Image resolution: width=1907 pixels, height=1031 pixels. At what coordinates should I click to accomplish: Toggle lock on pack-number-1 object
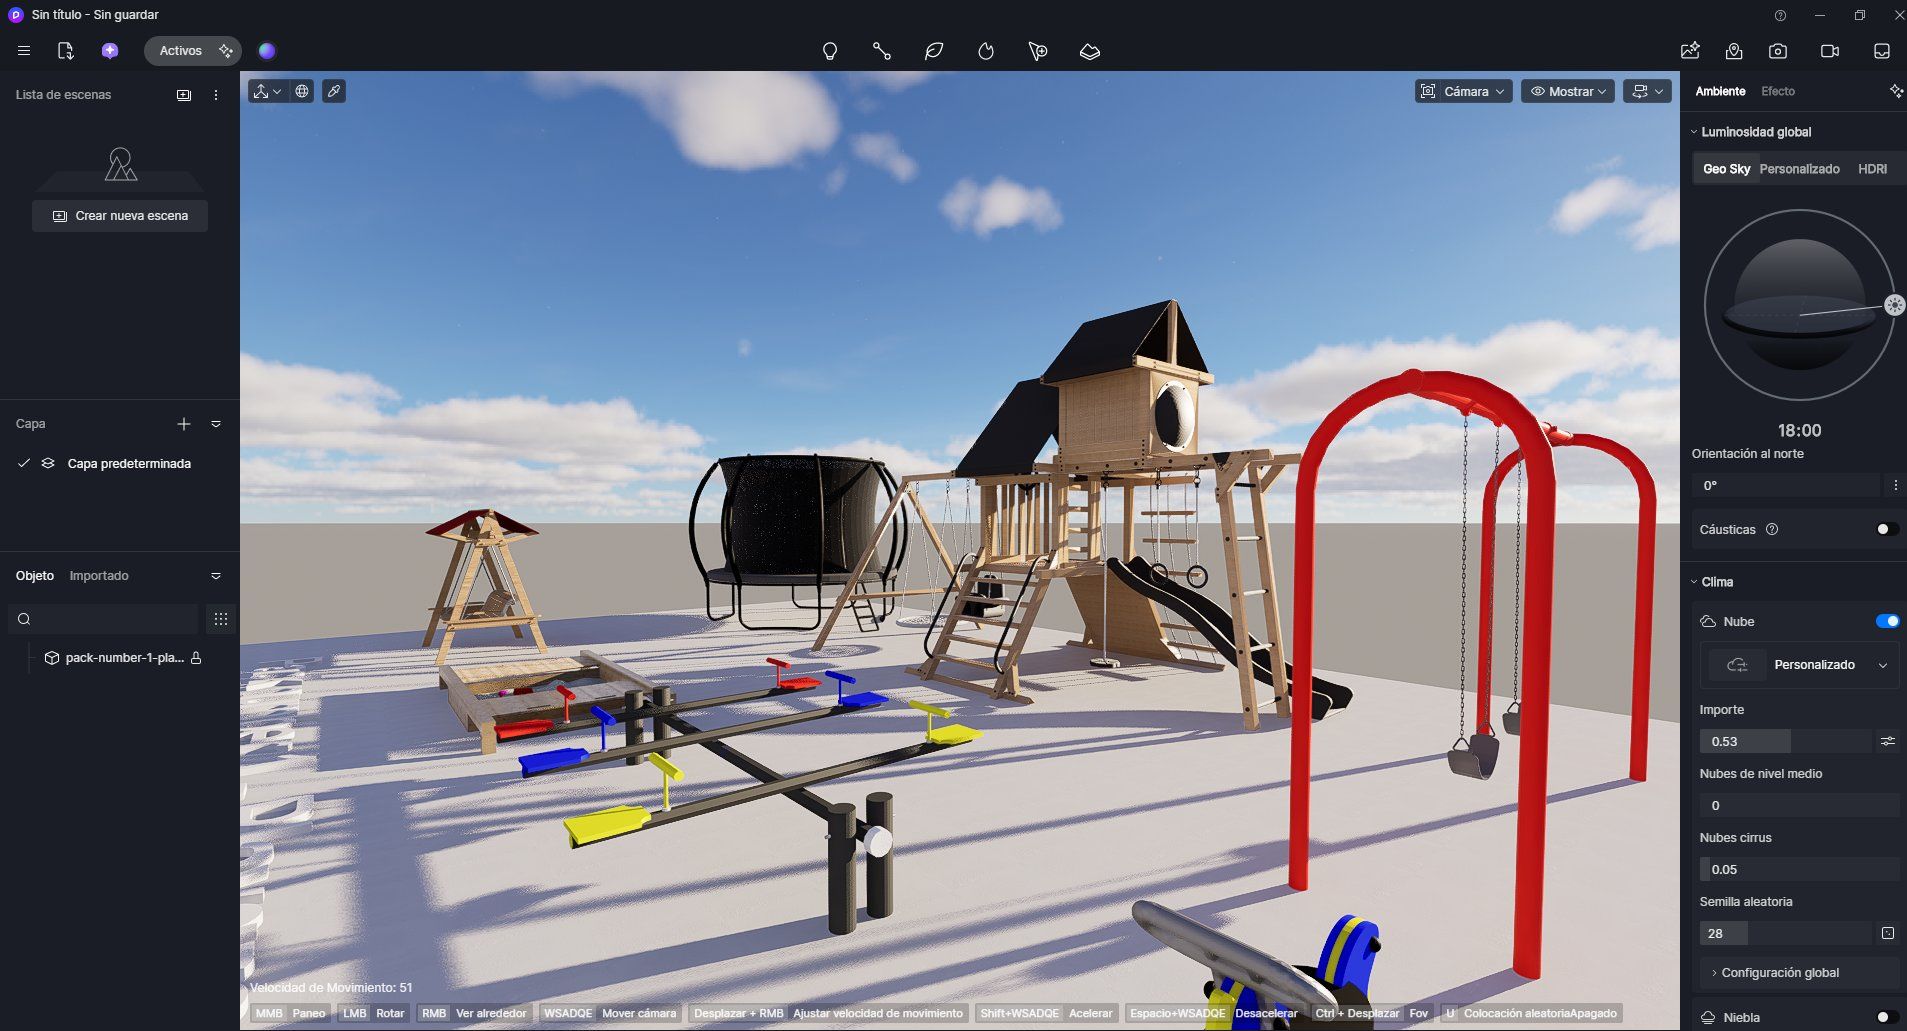tap(197, 658)
